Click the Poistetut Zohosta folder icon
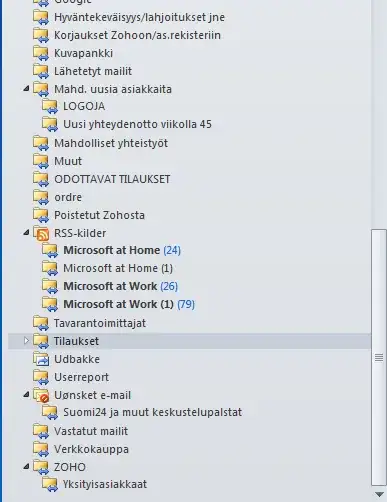The image size is (387, 502). [x=41, y=215]
